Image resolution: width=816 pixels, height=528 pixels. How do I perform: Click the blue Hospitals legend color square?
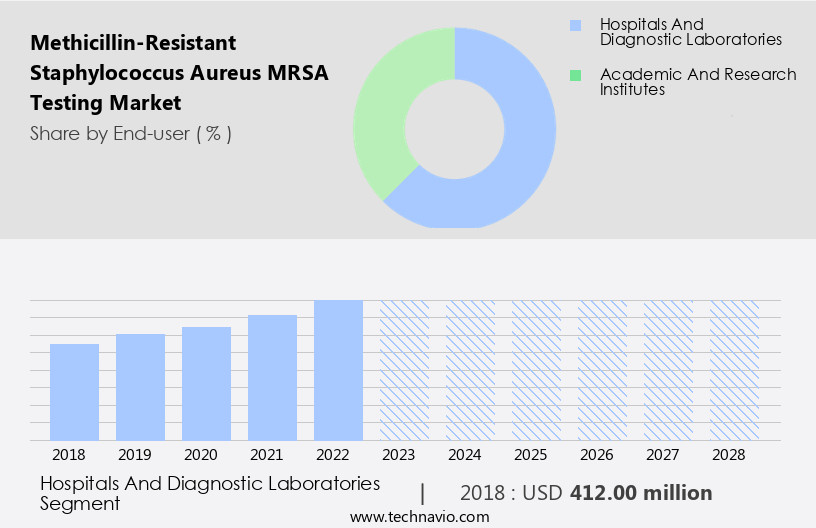tap(574, 24)
